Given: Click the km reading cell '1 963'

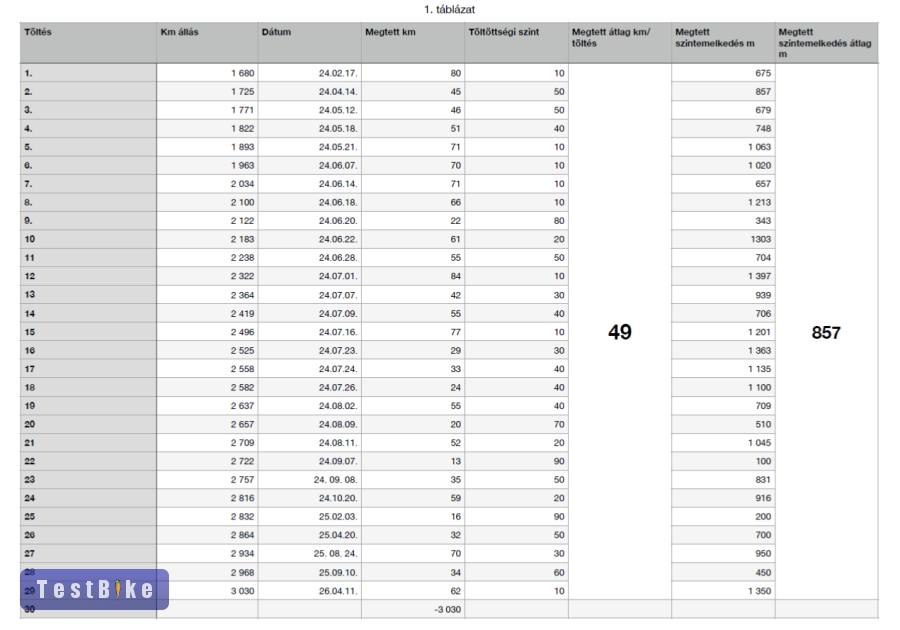Looking at the screenshot, I should 207,165.
